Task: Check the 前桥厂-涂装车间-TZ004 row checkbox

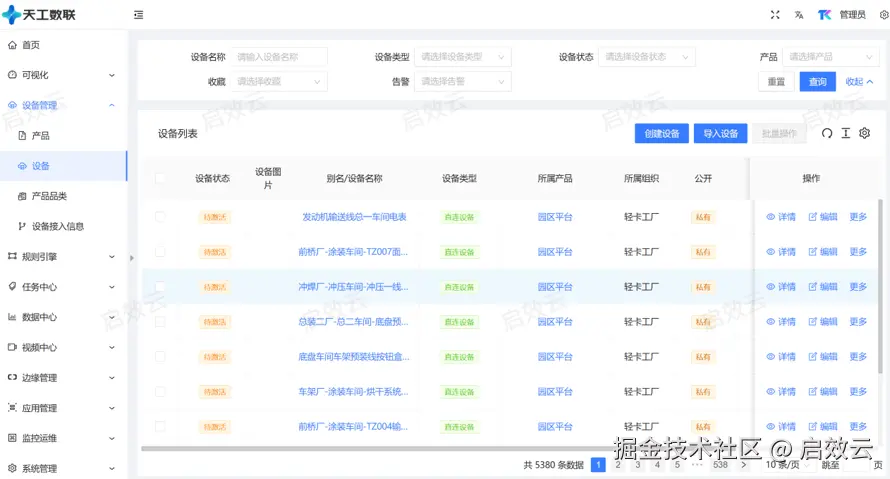Action: [160, 427]
